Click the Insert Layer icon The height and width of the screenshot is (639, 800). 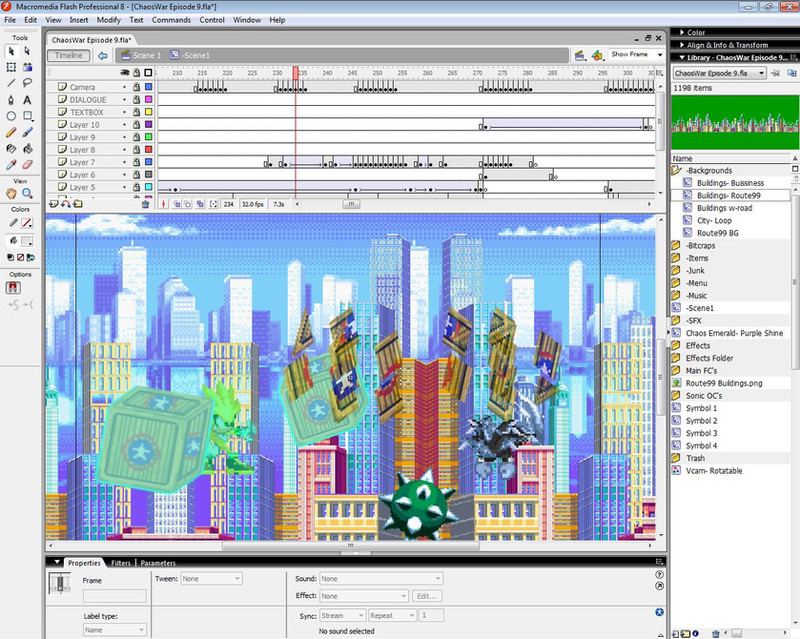pyautogui.click(x=53, y=204)
